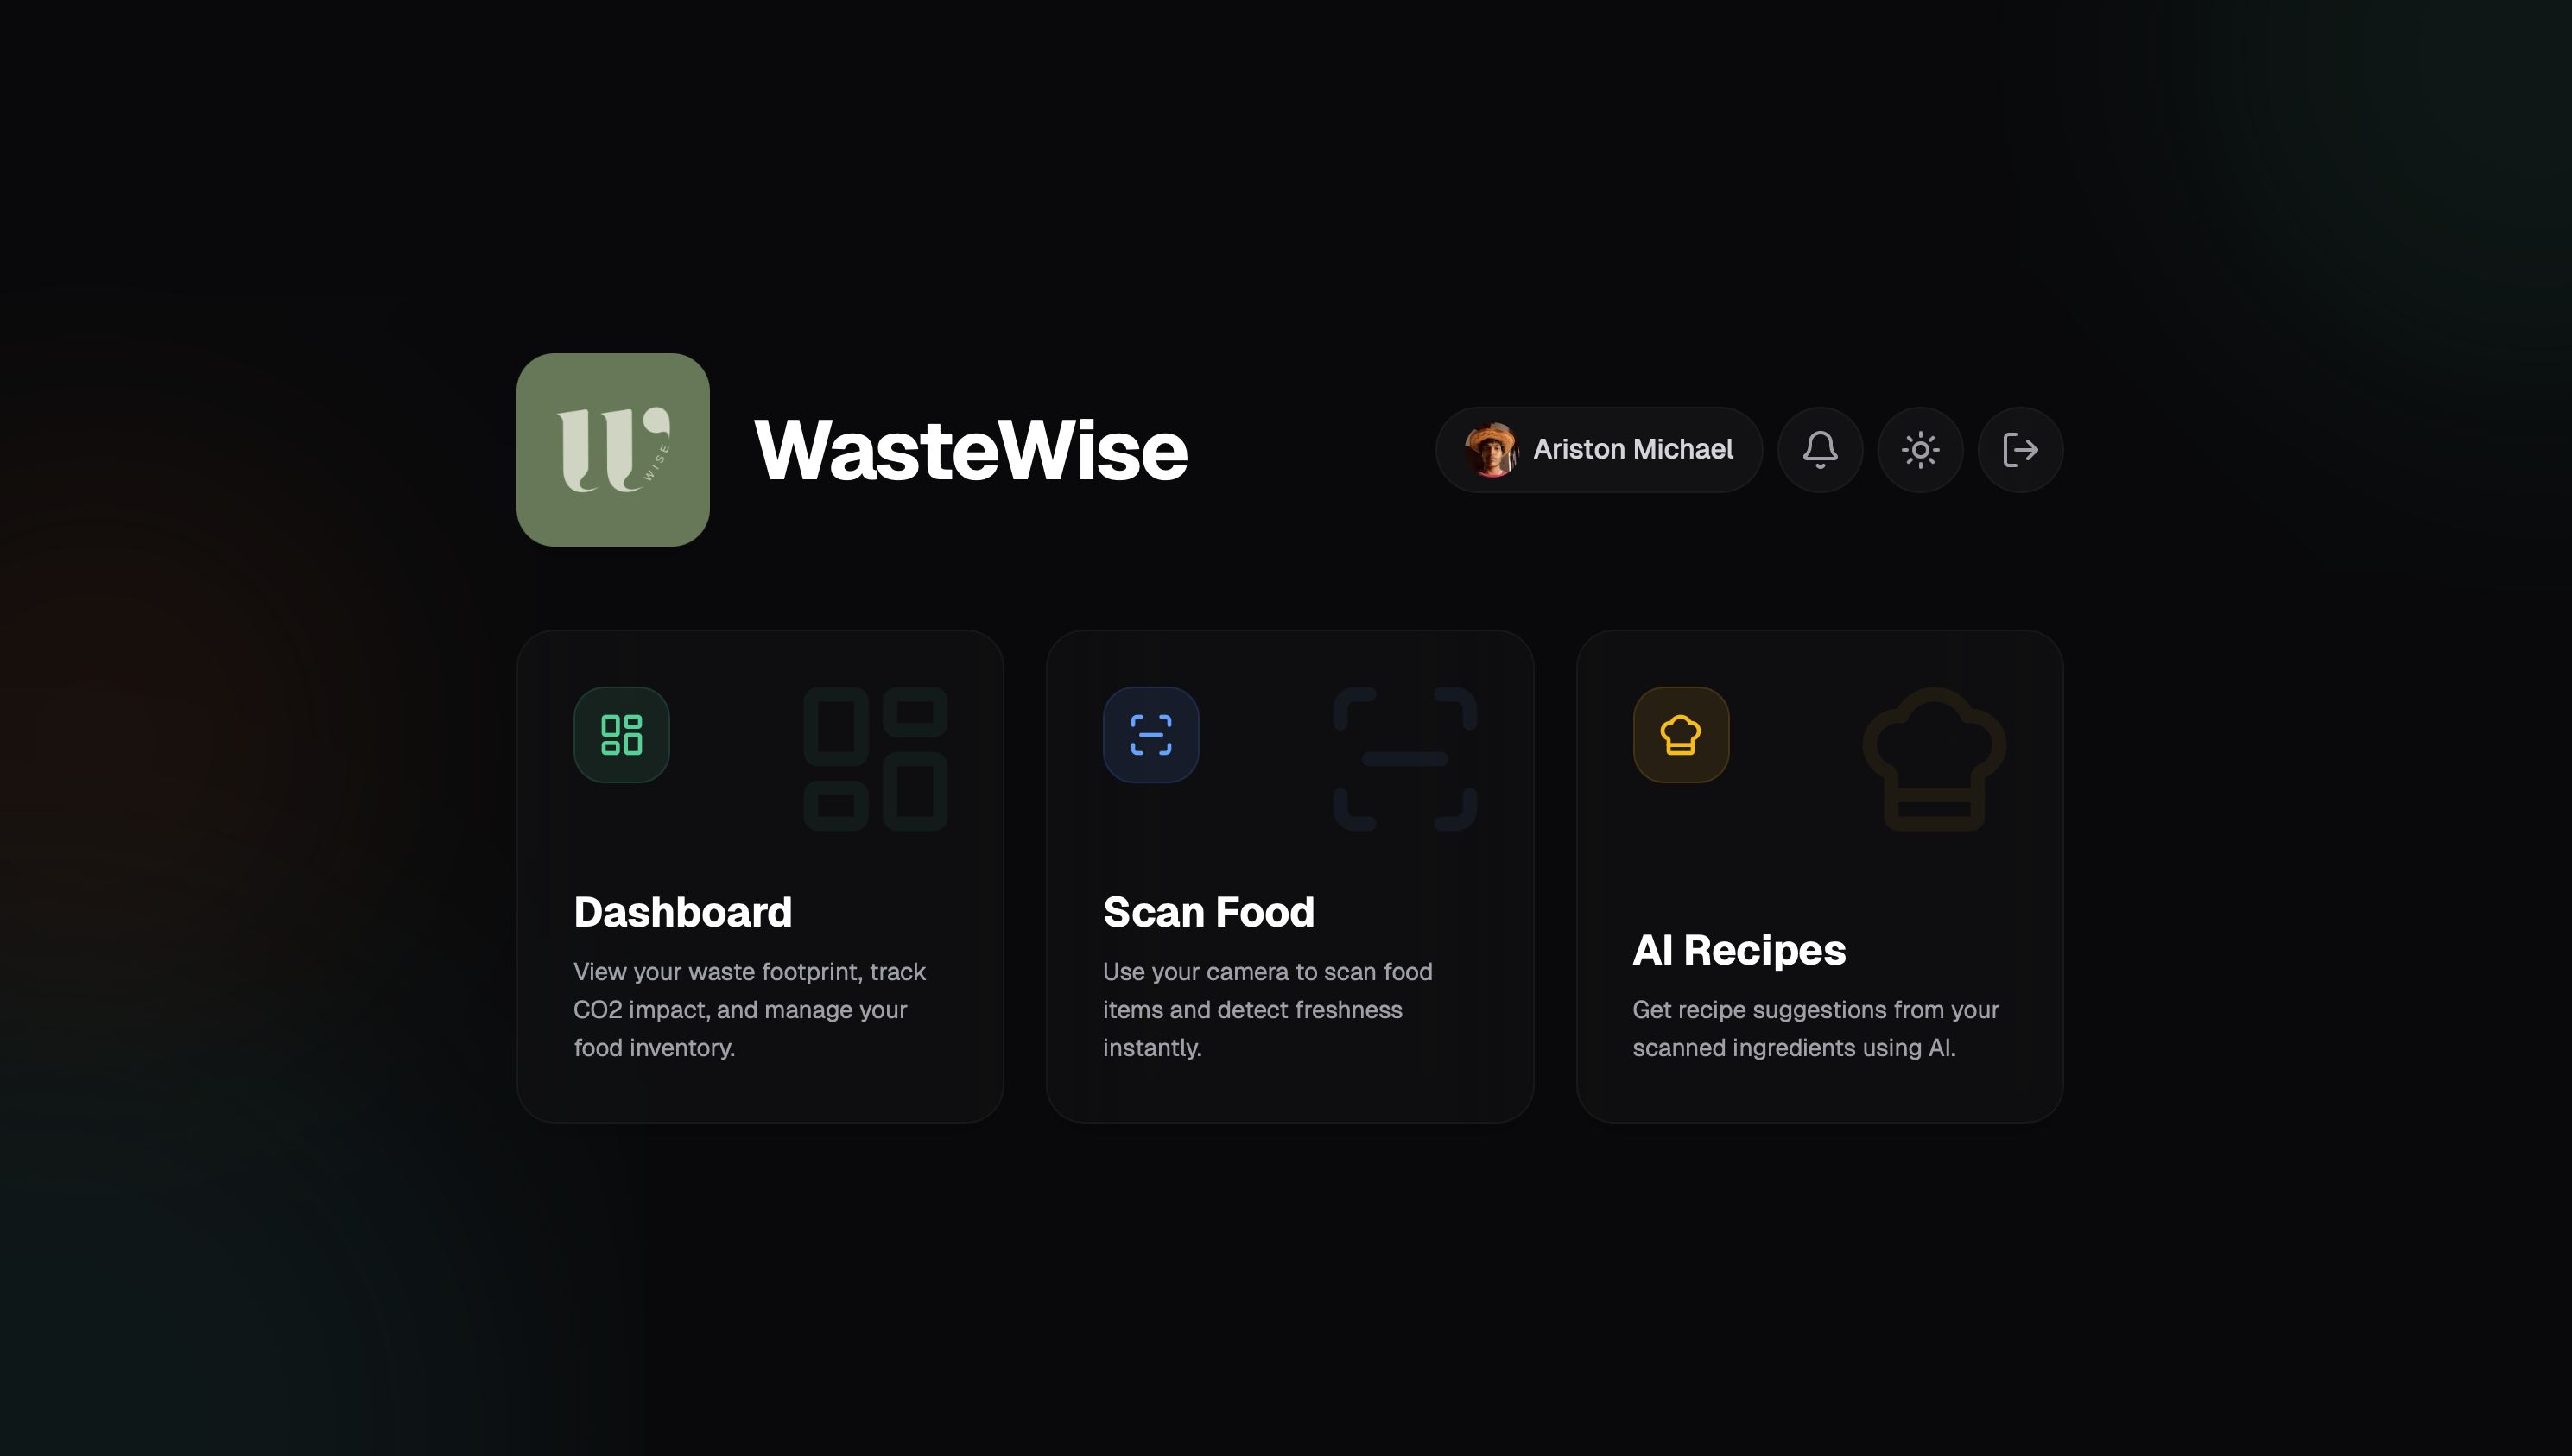
Task: Click the yellow chef hat icon
Action: pos(1680,734)
